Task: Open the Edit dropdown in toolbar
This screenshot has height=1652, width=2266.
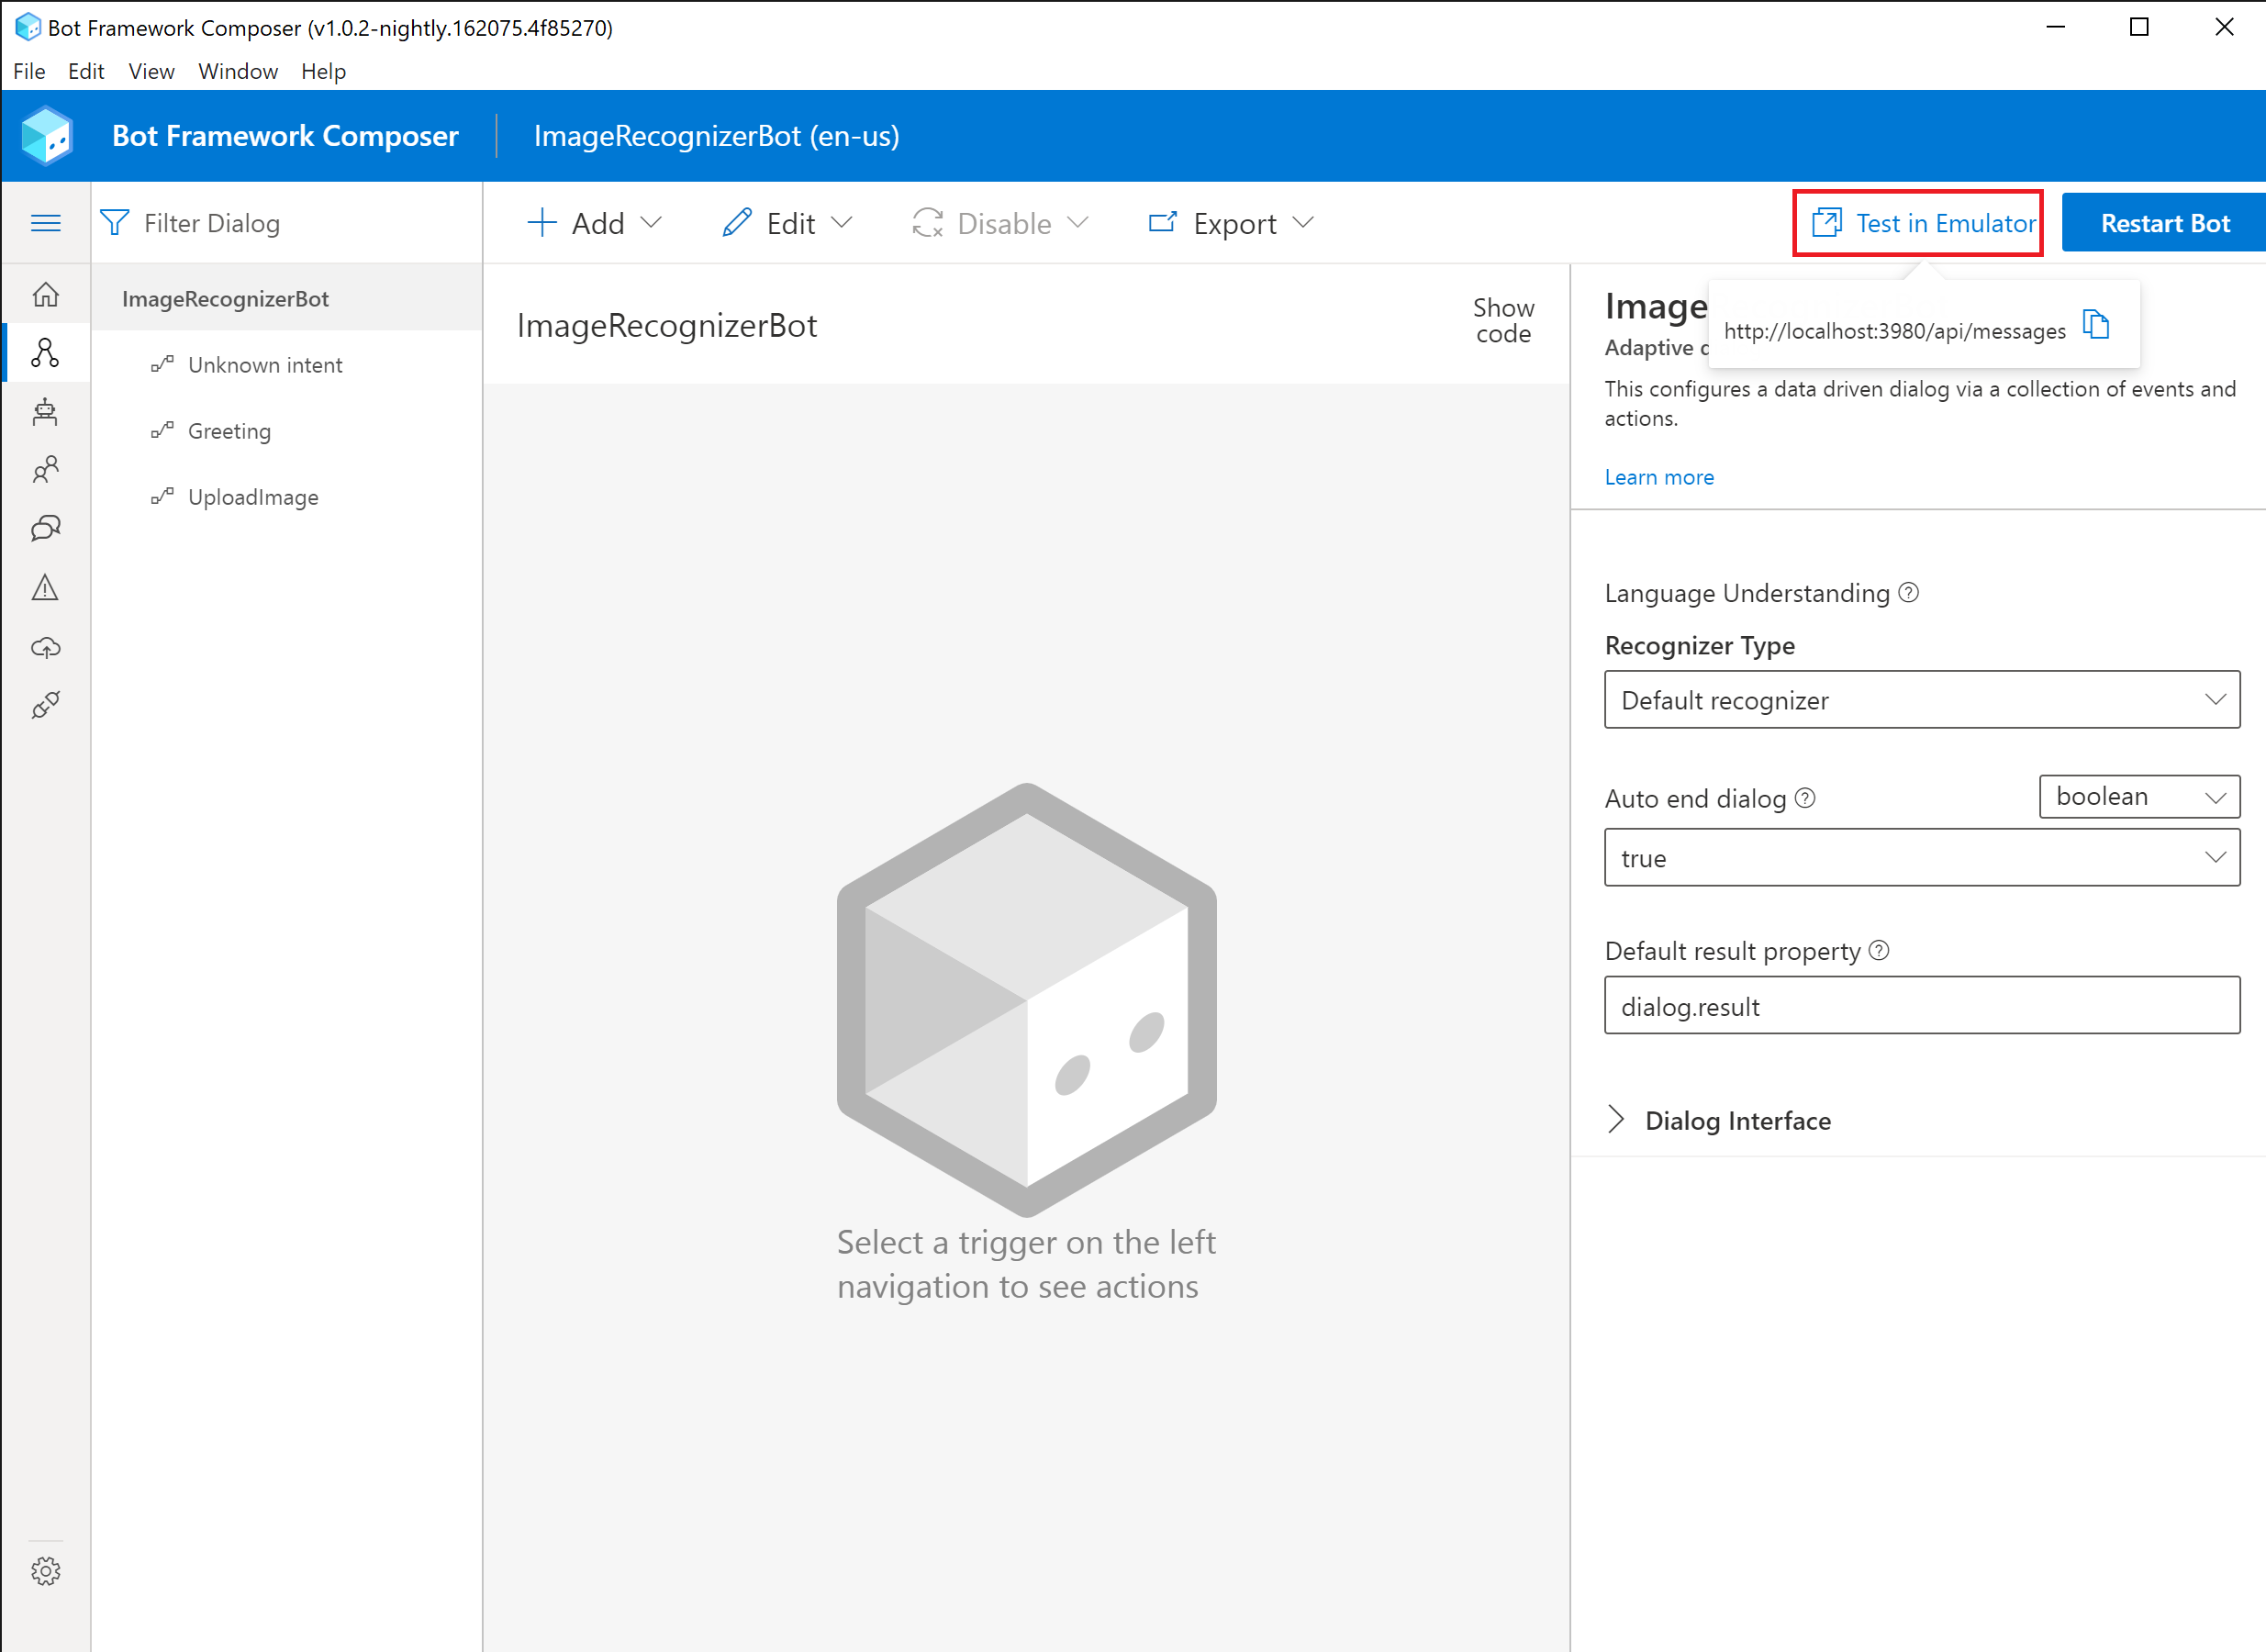Action: pyautogui.click(x=787, y=223)
